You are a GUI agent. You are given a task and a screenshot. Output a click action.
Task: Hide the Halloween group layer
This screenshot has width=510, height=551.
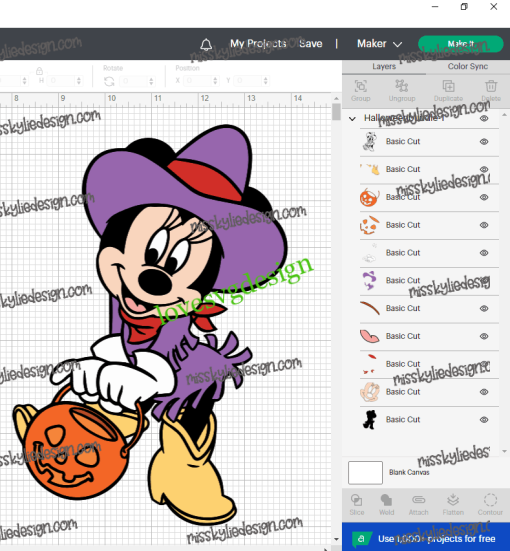coord(484,118)
